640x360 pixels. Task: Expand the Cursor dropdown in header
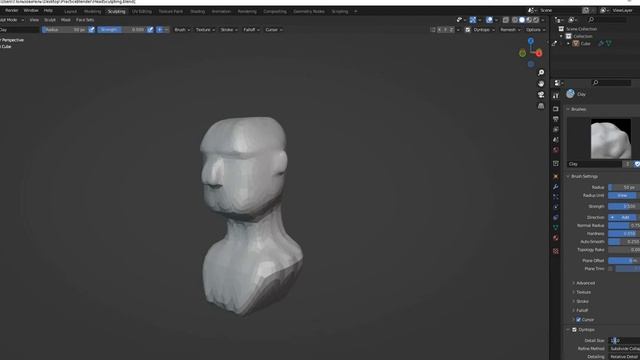click(273, 30)
